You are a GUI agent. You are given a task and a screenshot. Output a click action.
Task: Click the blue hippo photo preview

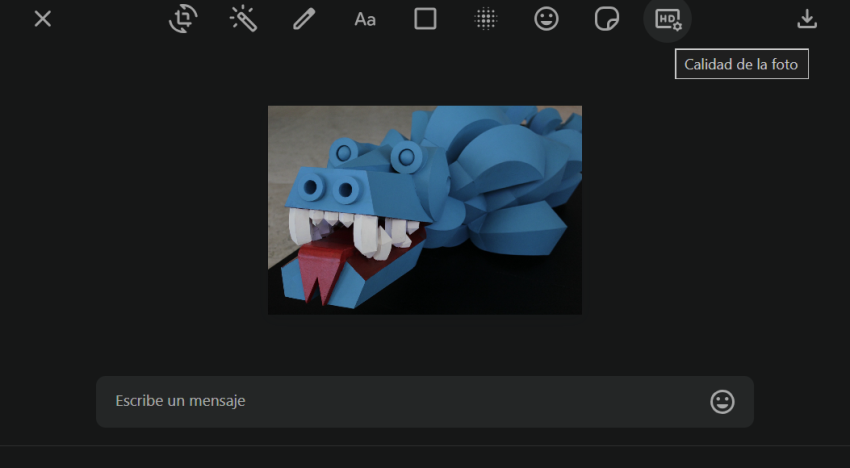coord(424,210)
